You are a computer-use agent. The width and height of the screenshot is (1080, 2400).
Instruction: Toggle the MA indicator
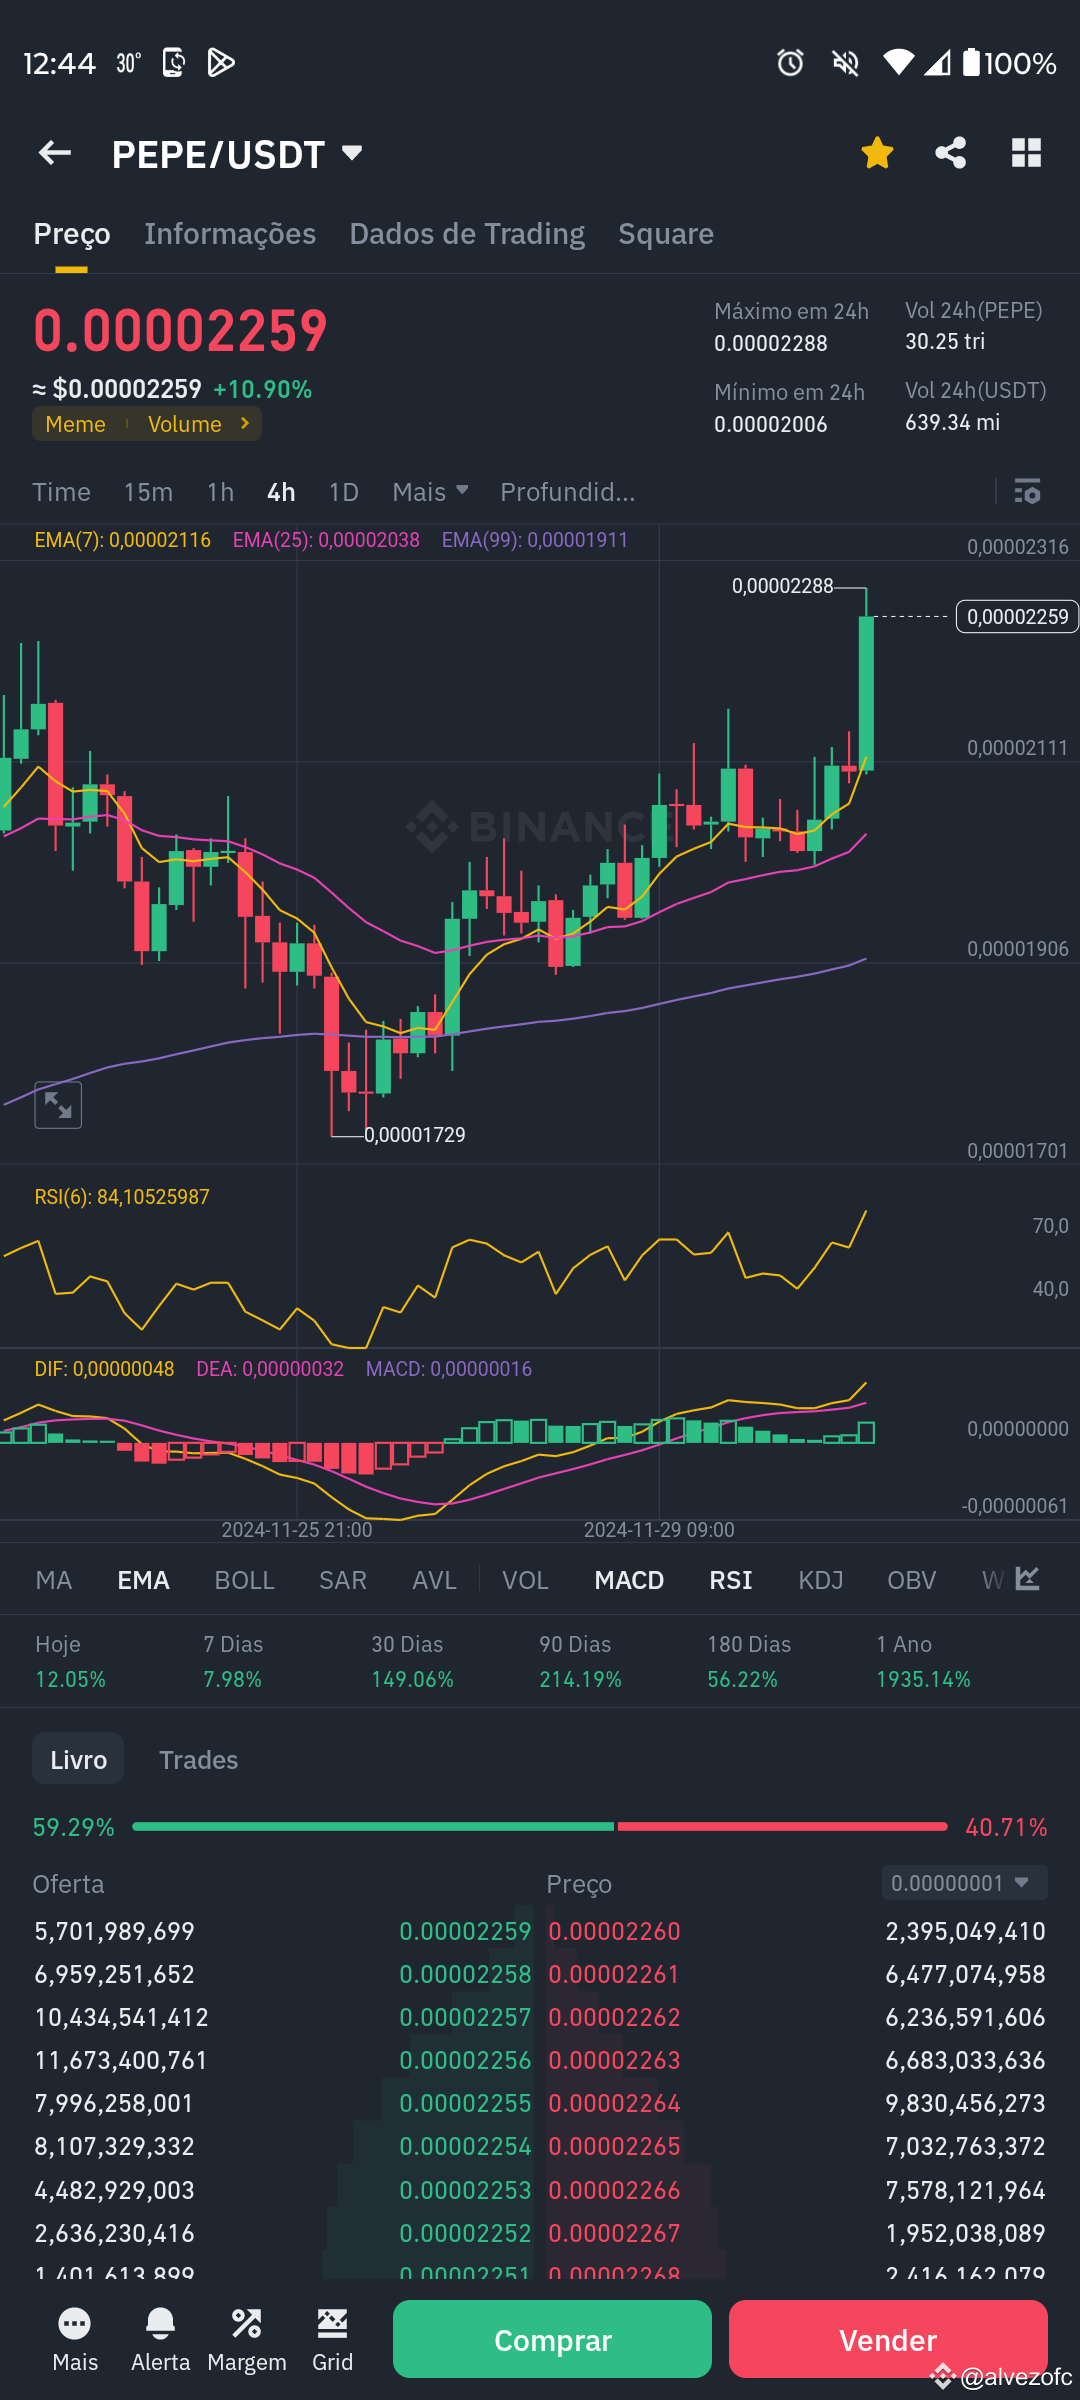coord(54,1580)
